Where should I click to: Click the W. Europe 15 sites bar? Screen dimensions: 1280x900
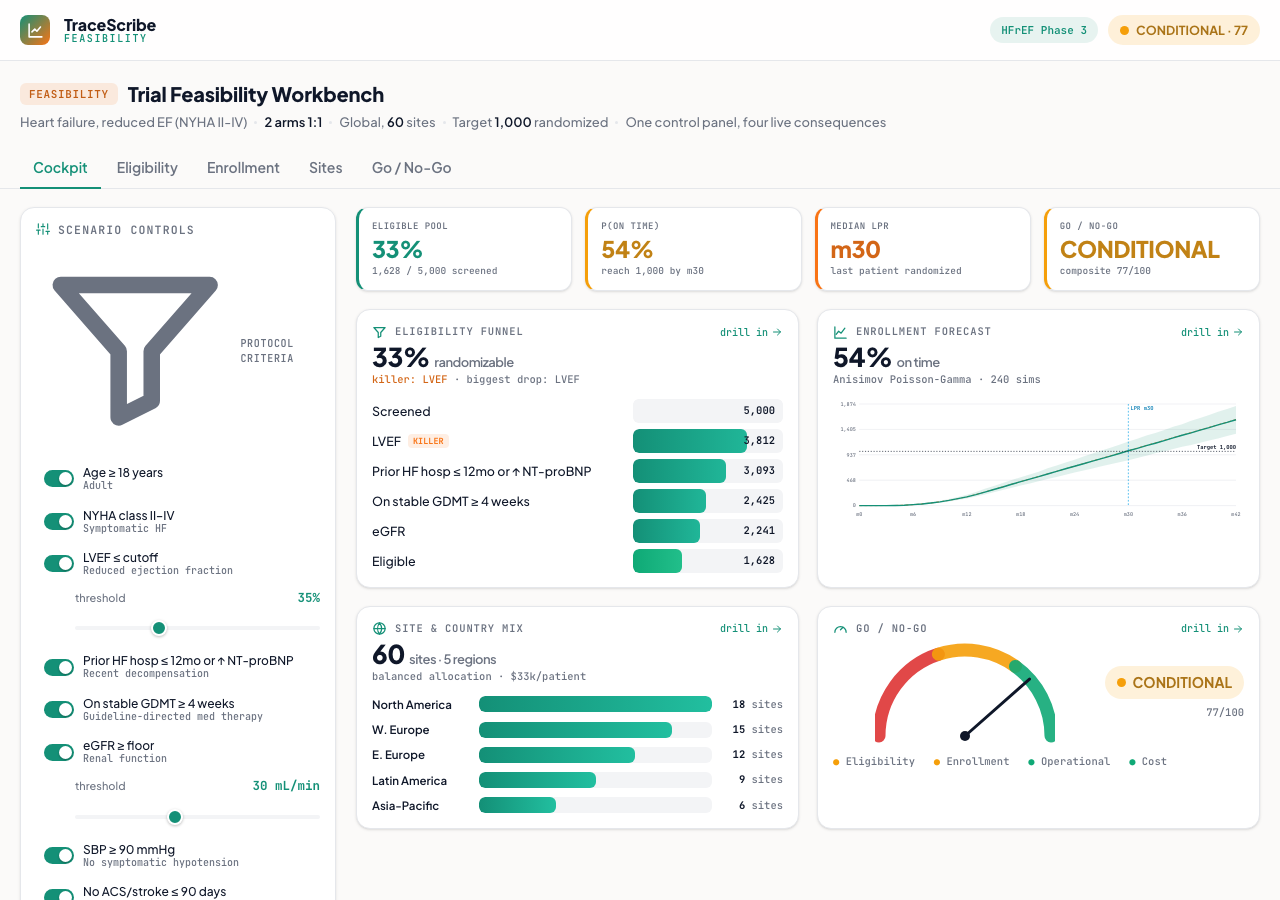(x=576, y=730)
